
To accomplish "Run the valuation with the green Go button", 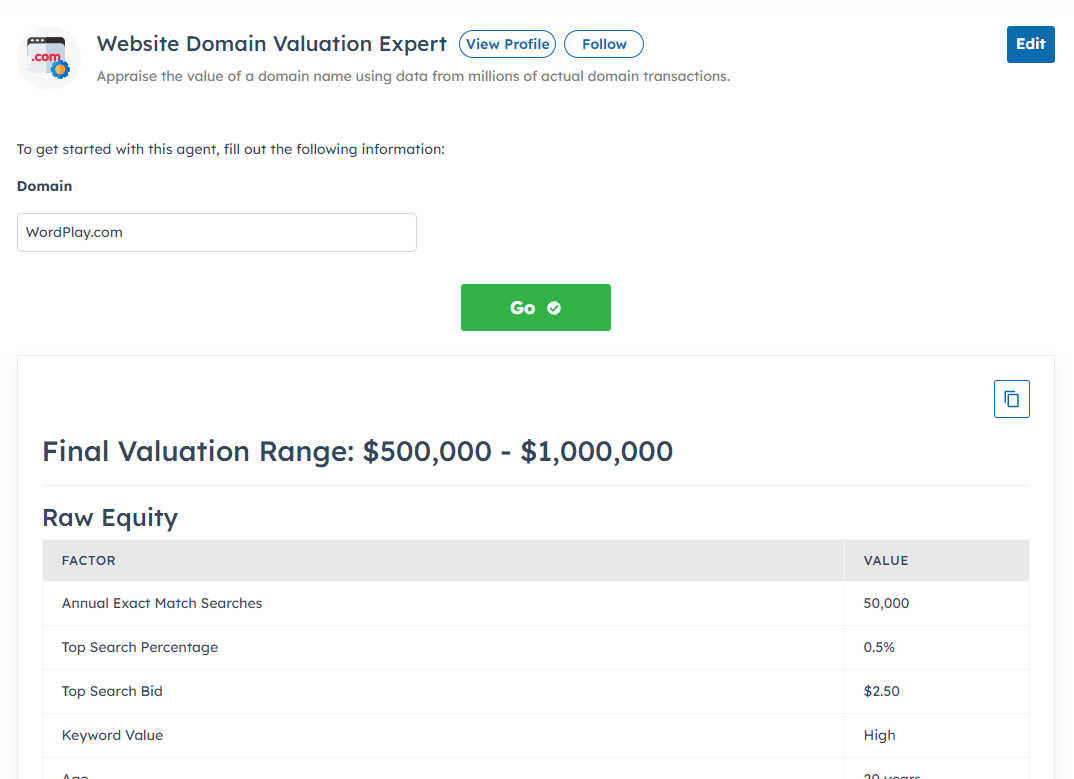I will pyautogui.click(x=535, y=307).
